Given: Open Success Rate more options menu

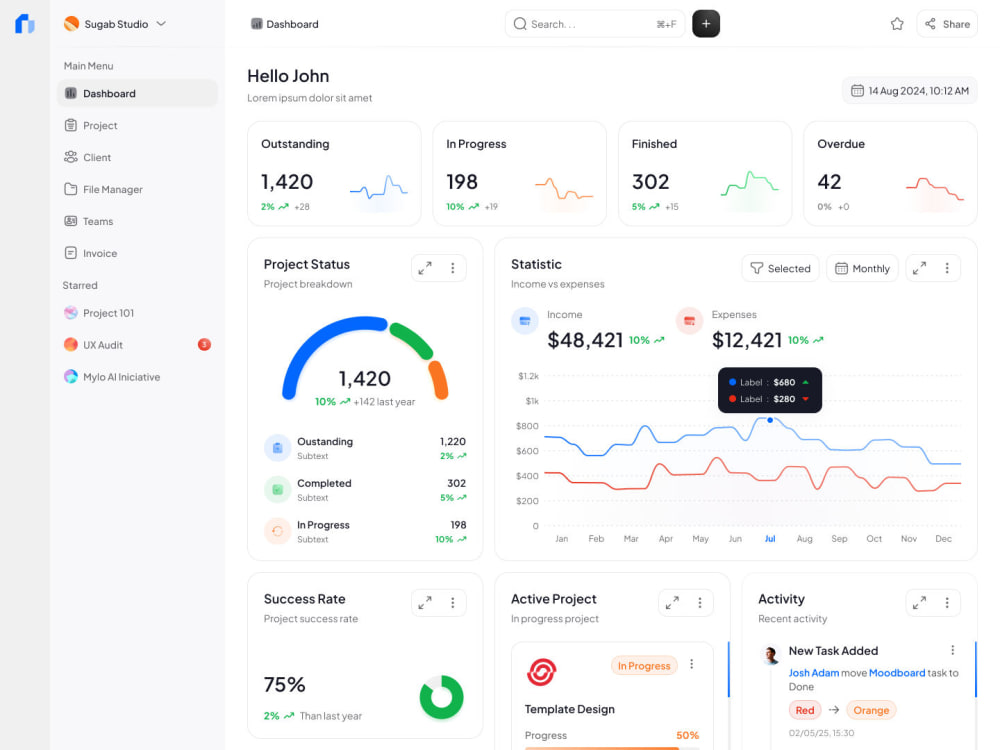Looking at the screenshot, I should pos(453,603).
